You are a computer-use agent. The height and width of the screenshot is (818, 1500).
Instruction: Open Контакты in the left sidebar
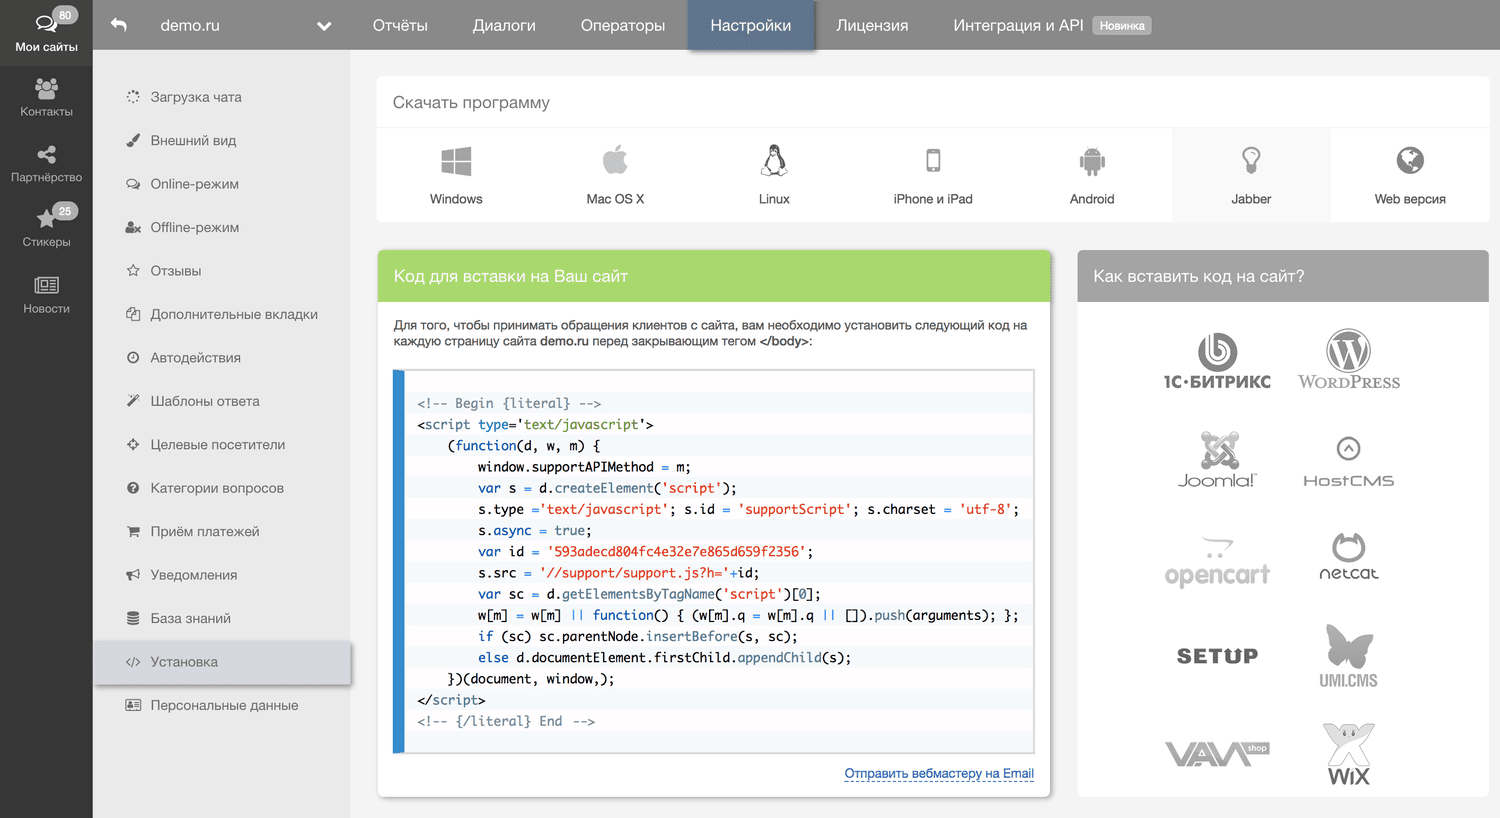pos(46,98)
